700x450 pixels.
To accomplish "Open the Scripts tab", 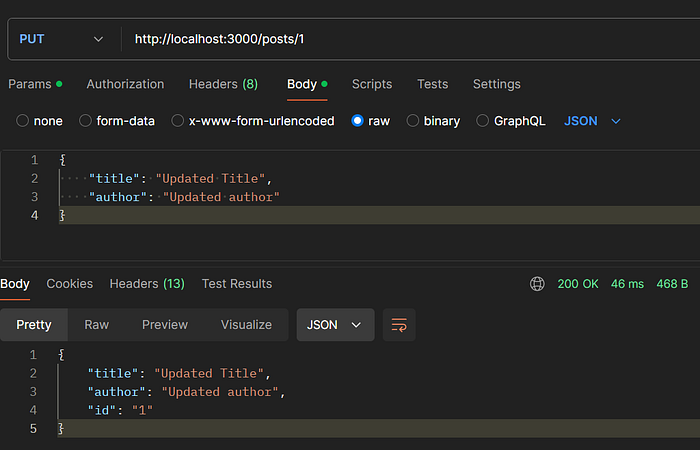I will [372, 84].
